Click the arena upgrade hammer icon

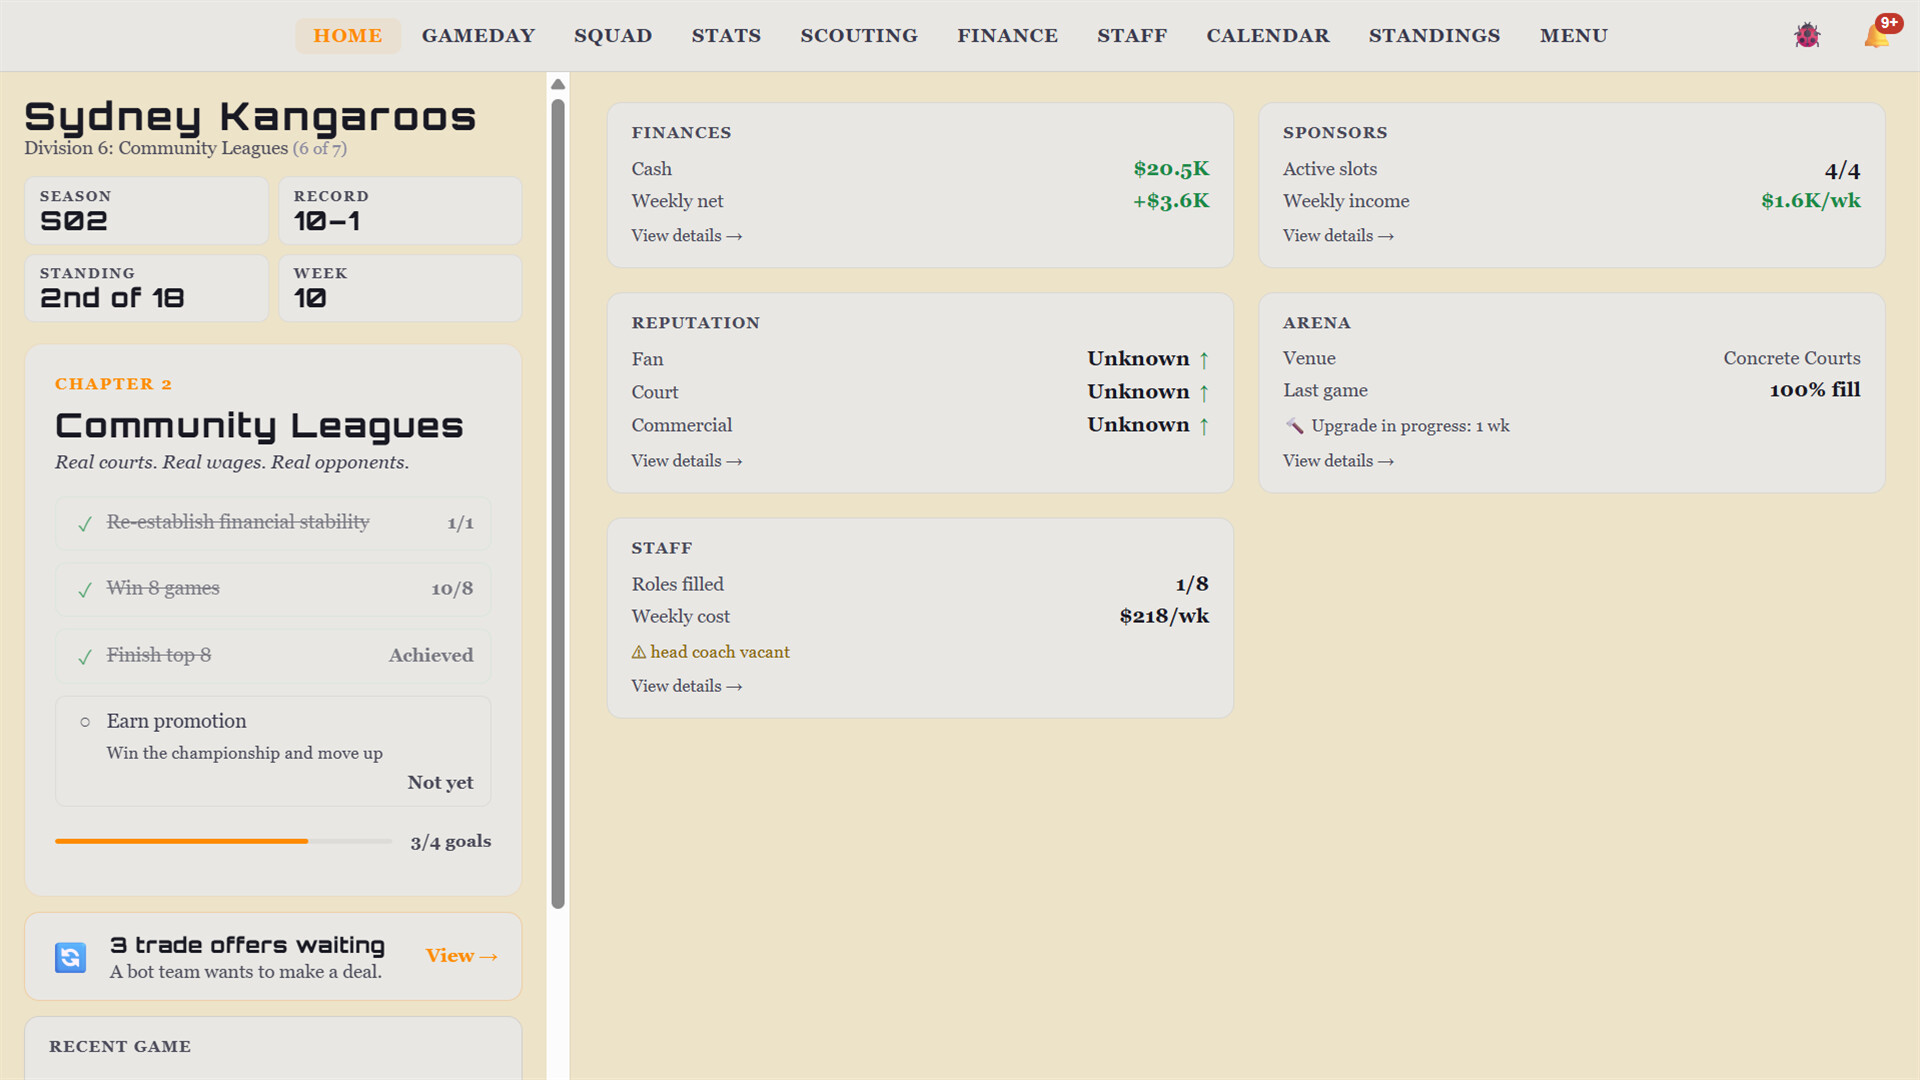coord(1294,426)
